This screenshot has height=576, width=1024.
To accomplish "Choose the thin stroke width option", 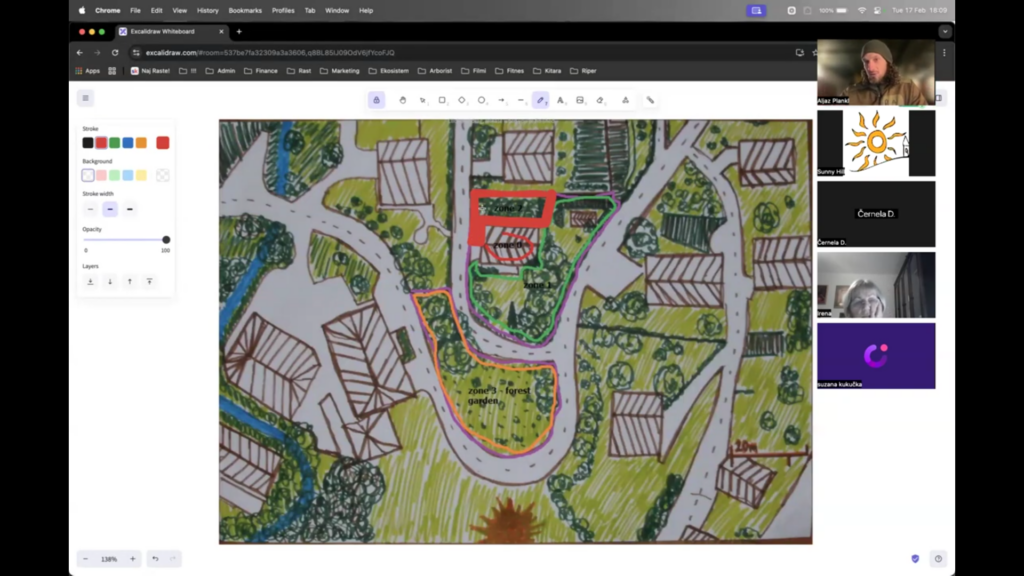I will (90, 209).
